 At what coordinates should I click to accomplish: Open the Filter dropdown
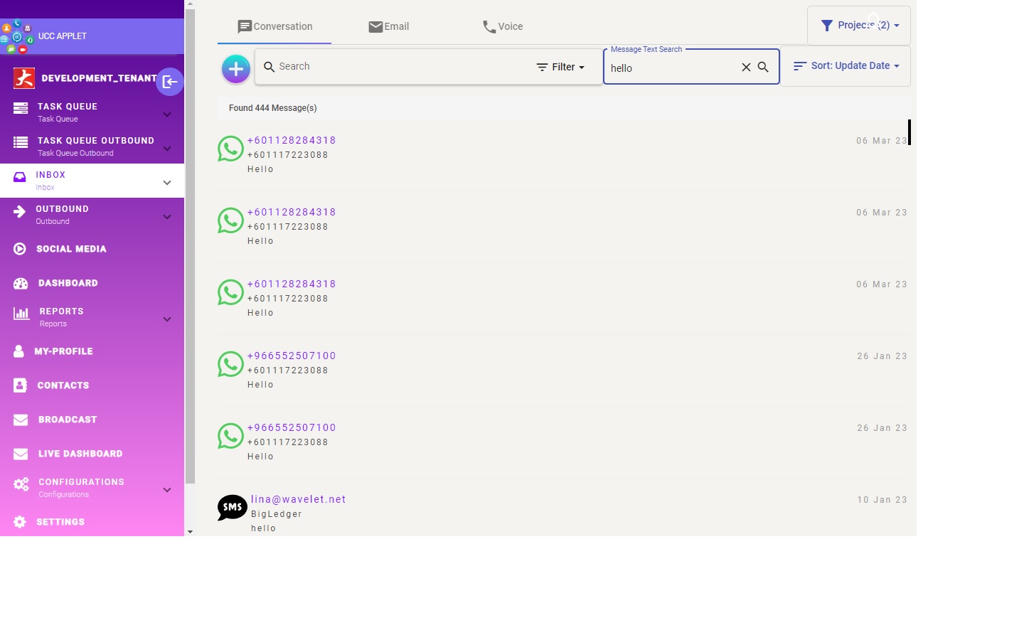pyautogui.click(x=561, y=68)
